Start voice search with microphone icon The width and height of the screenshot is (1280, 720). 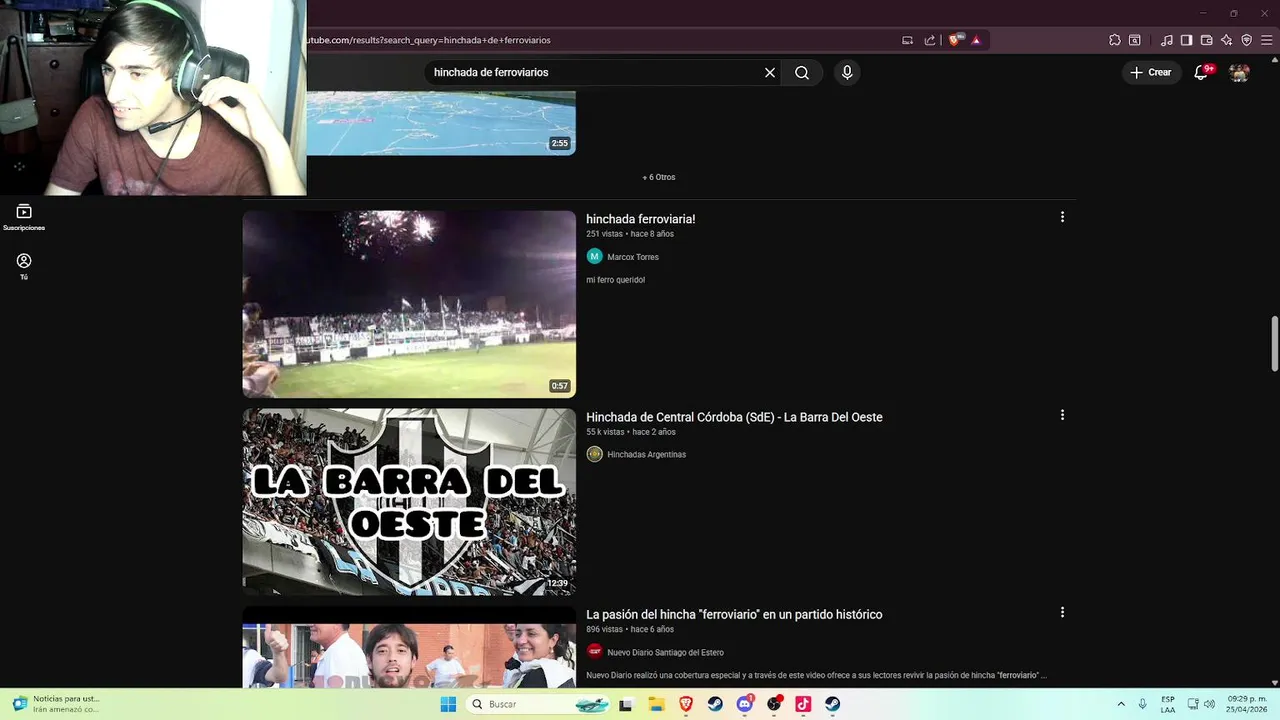847,72
